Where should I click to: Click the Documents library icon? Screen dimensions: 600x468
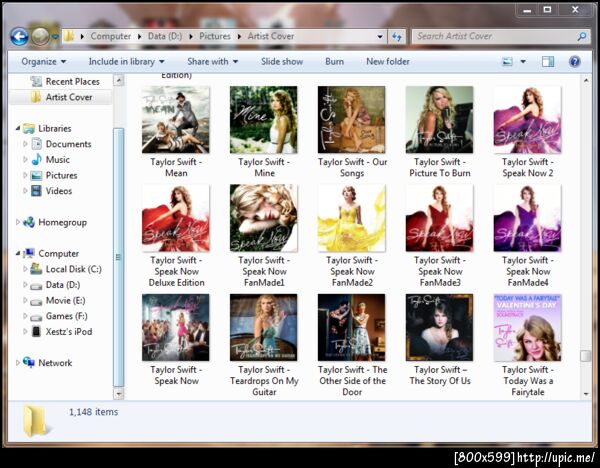click(x=37, y=144)
